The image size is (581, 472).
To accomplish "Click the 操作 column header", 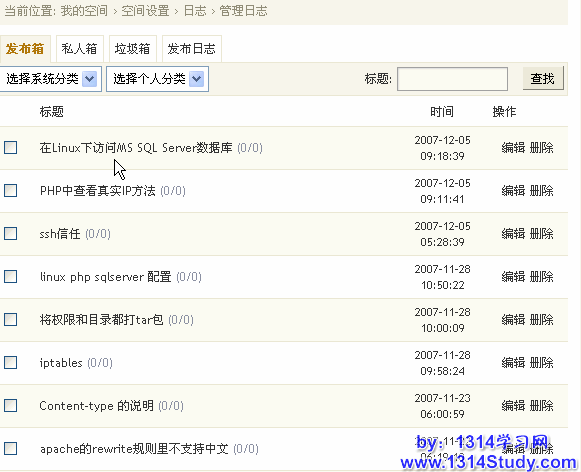I will [504, 112].
